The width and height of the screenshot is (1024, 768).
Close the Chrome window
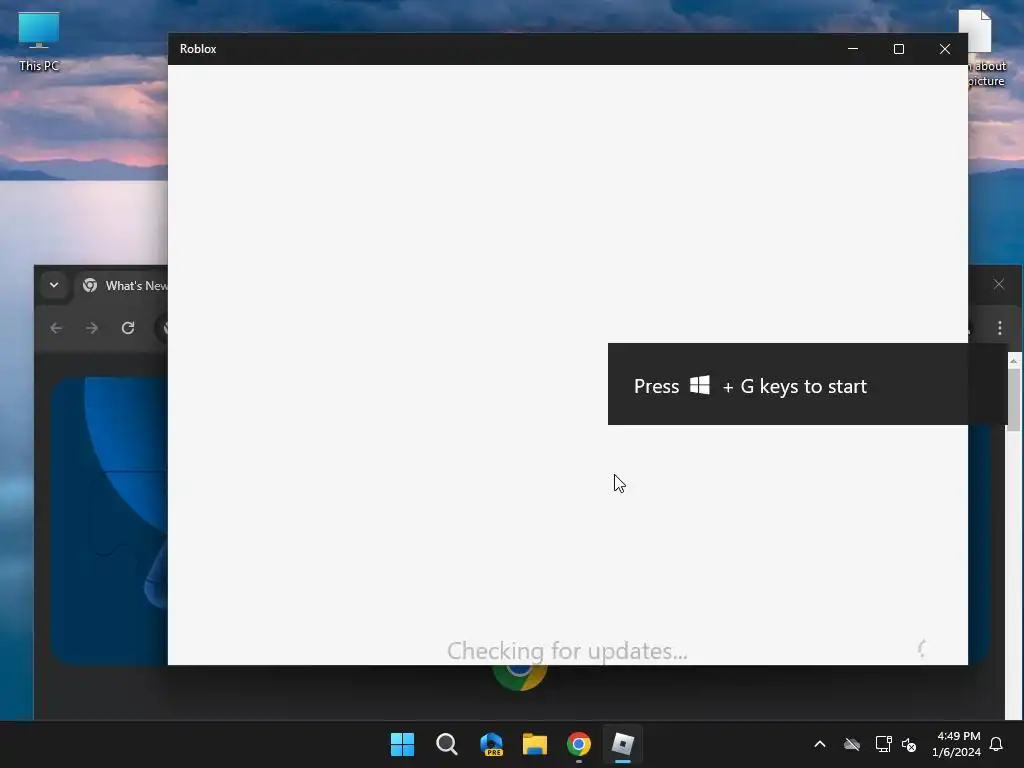(x=999, y=284)
